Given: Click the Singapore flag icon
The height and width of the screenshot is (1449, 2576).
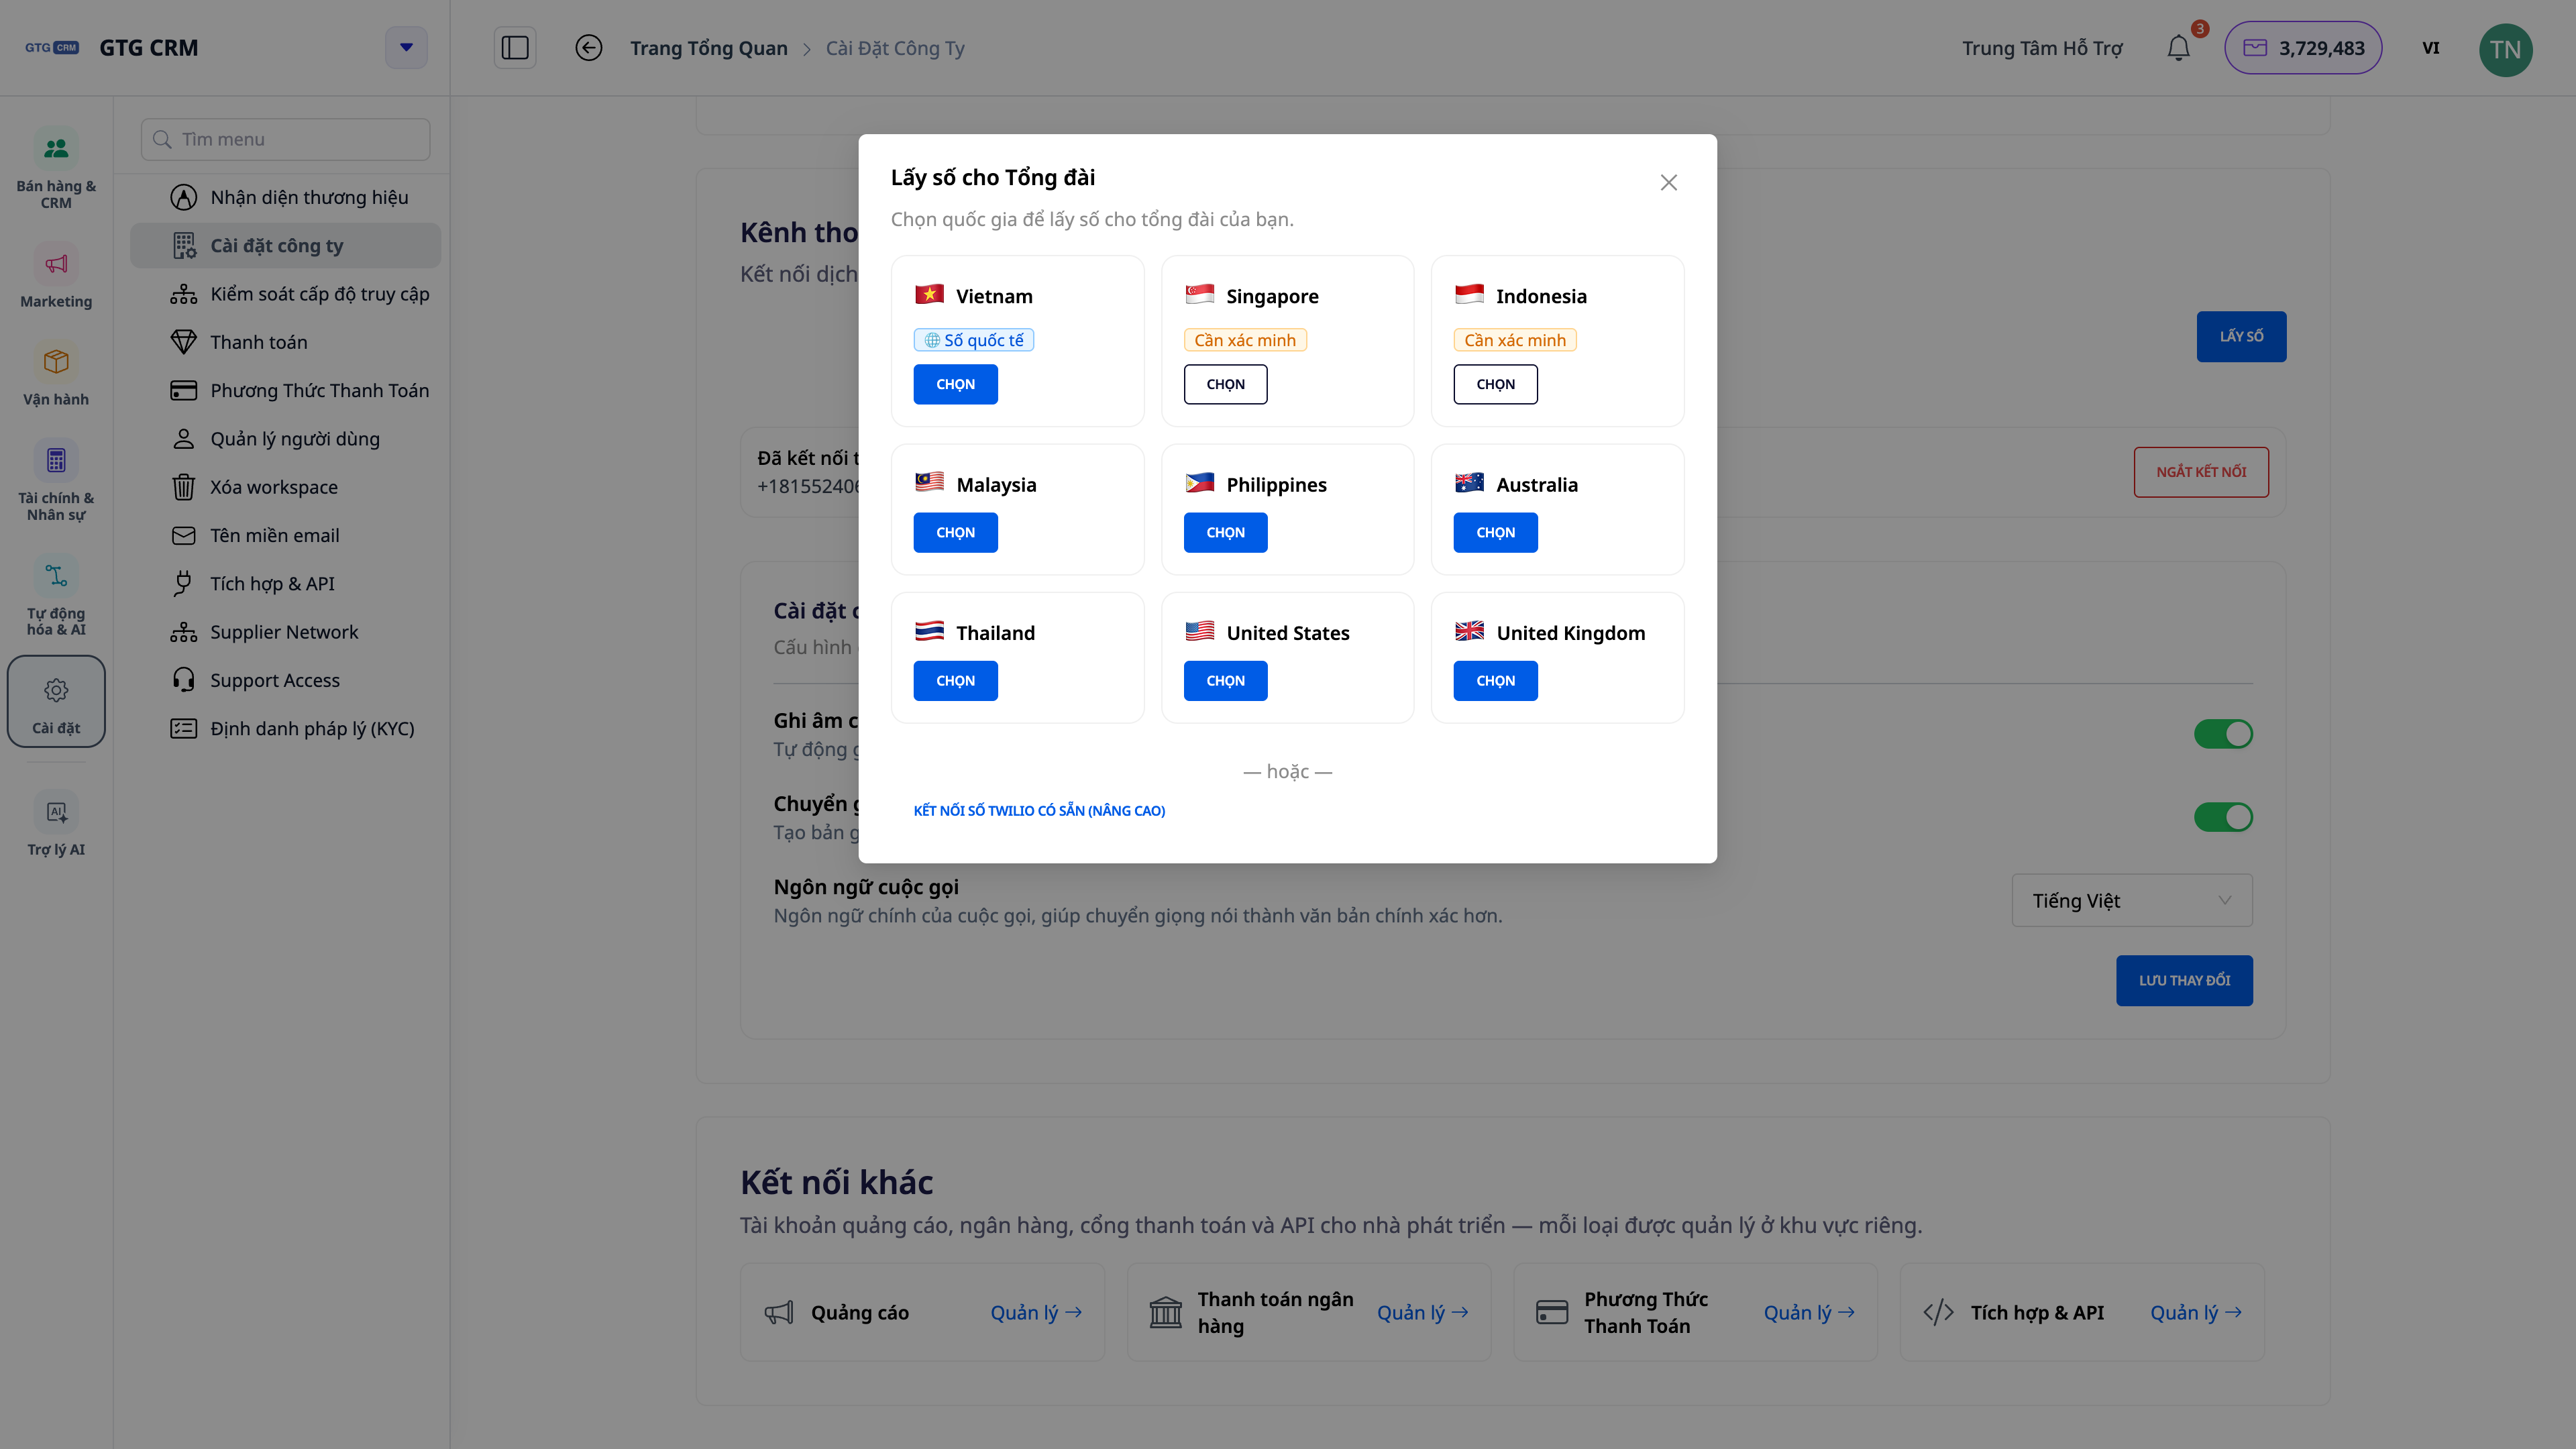Looking at the screenshot, I should [x=1199, y=295].
